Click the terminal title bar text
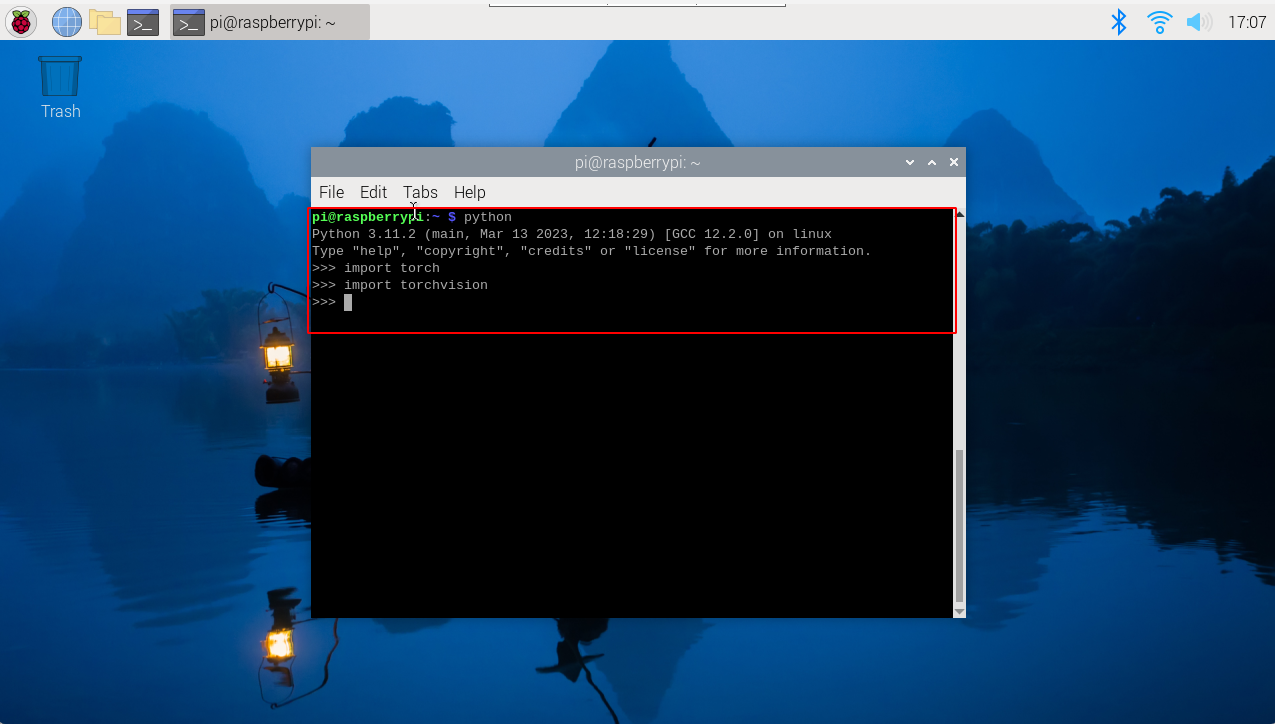This screenshot has height=724, width=1275. pos(637,162)
